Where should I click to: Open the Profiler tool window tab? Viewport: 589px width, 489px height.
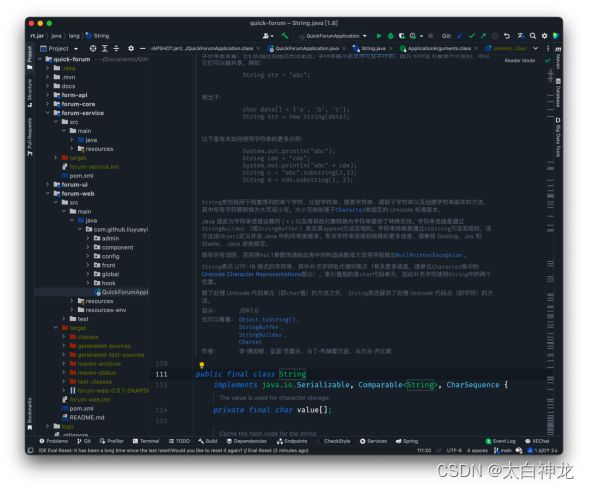pos(112,441)
